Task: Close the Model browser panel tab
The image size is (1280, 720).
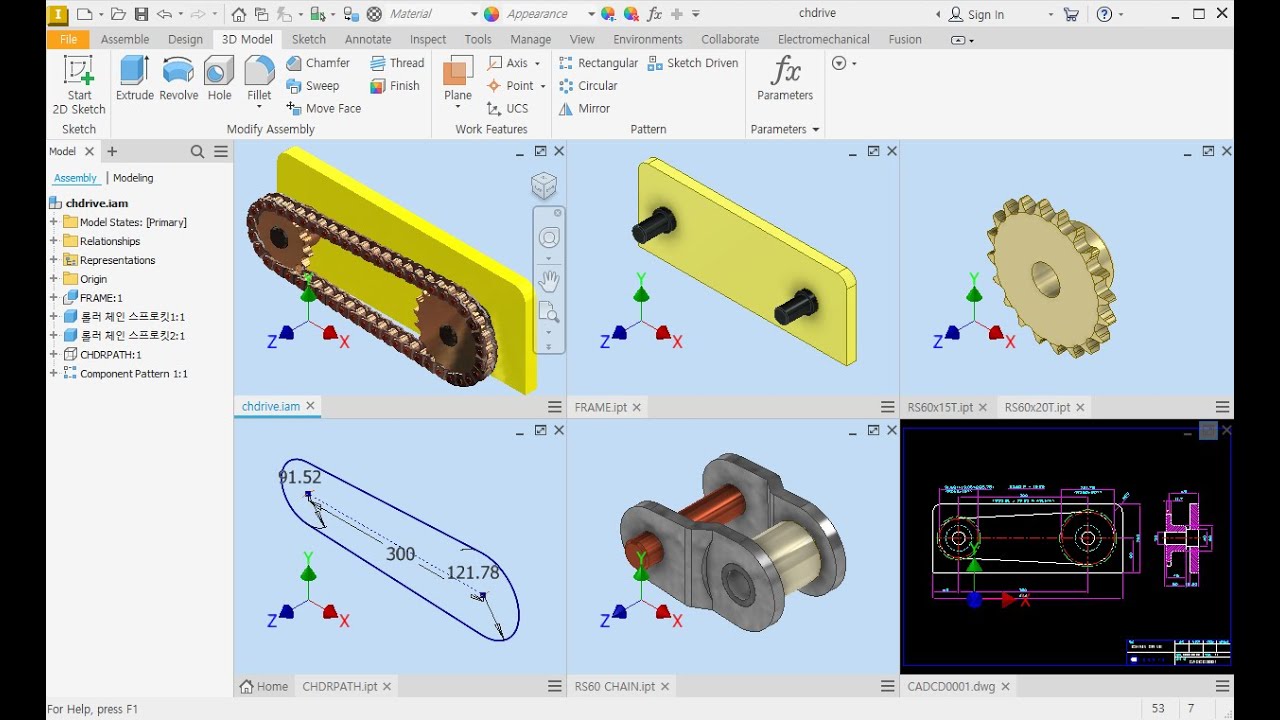Action: coord(89,152)
